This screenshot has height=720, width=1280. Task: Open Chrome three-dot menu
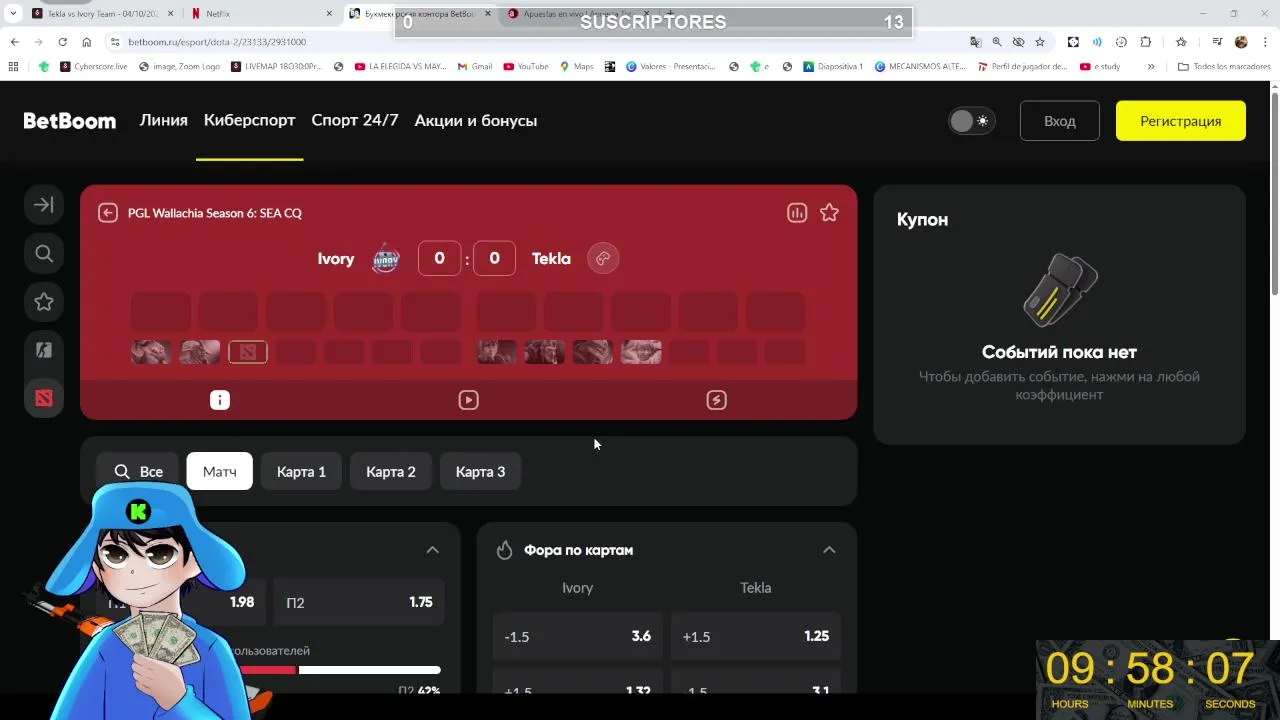[x=1264, y=42]
